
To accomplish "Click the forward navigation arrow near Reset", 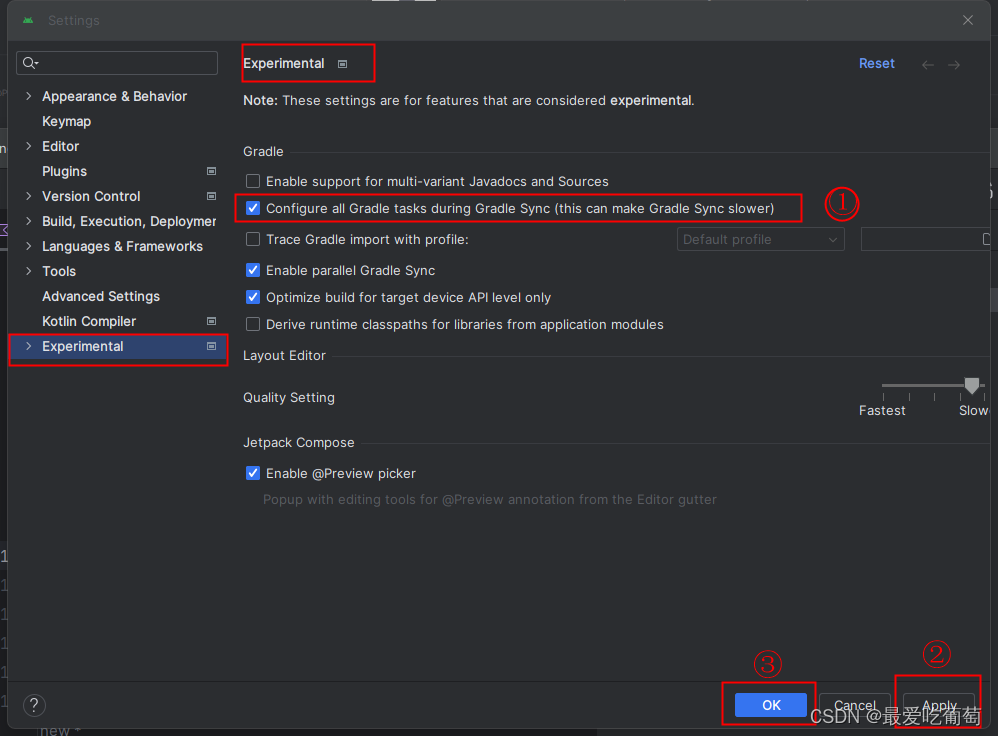I will coord(953,63).
